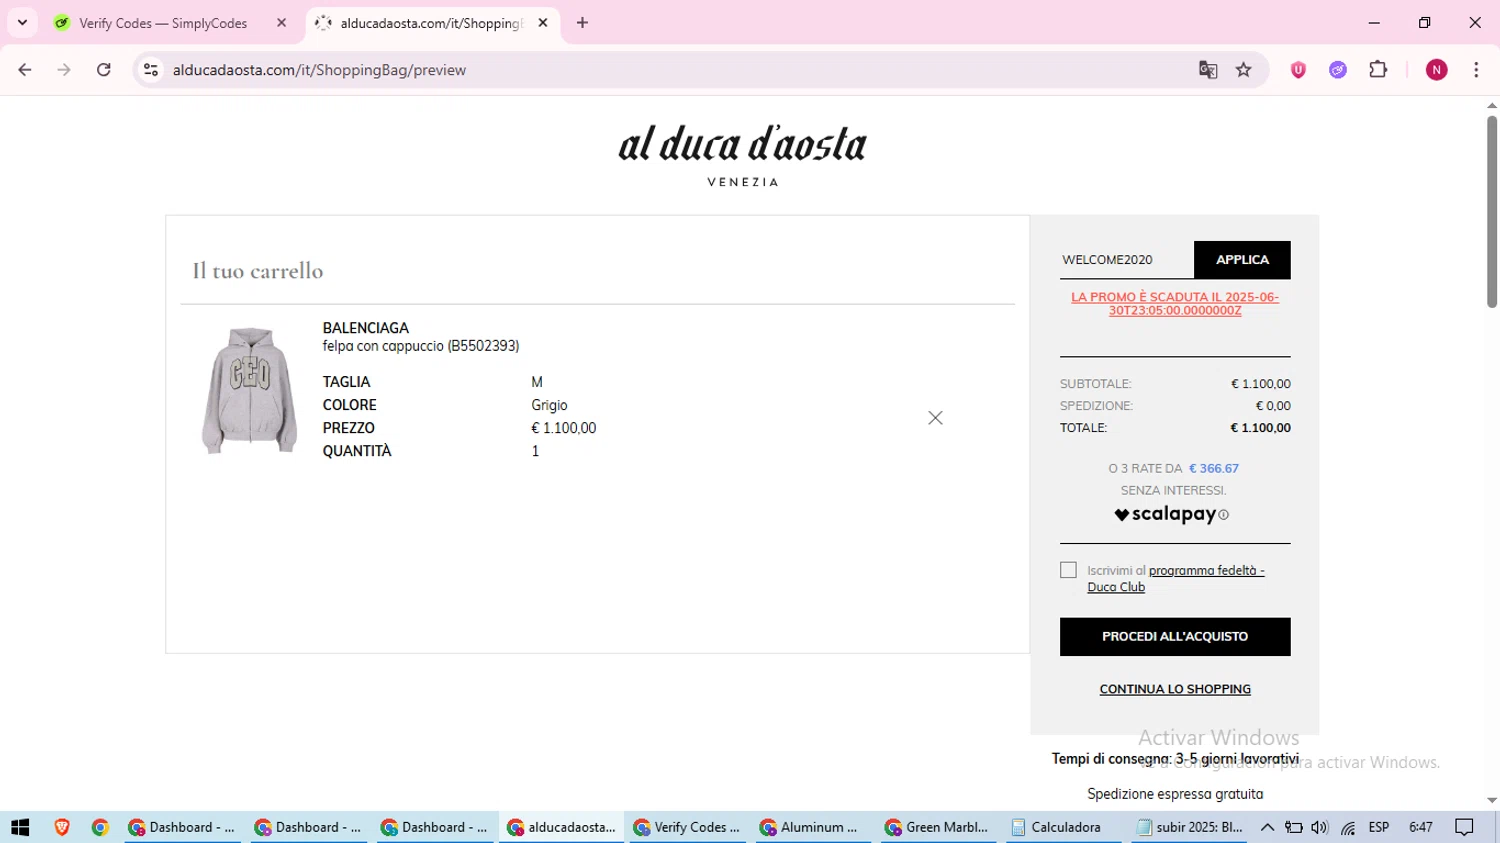Viewport: 1500px width, 843px height.
Task: Click the expired promo message link
Action: [x=1175, y=304]
